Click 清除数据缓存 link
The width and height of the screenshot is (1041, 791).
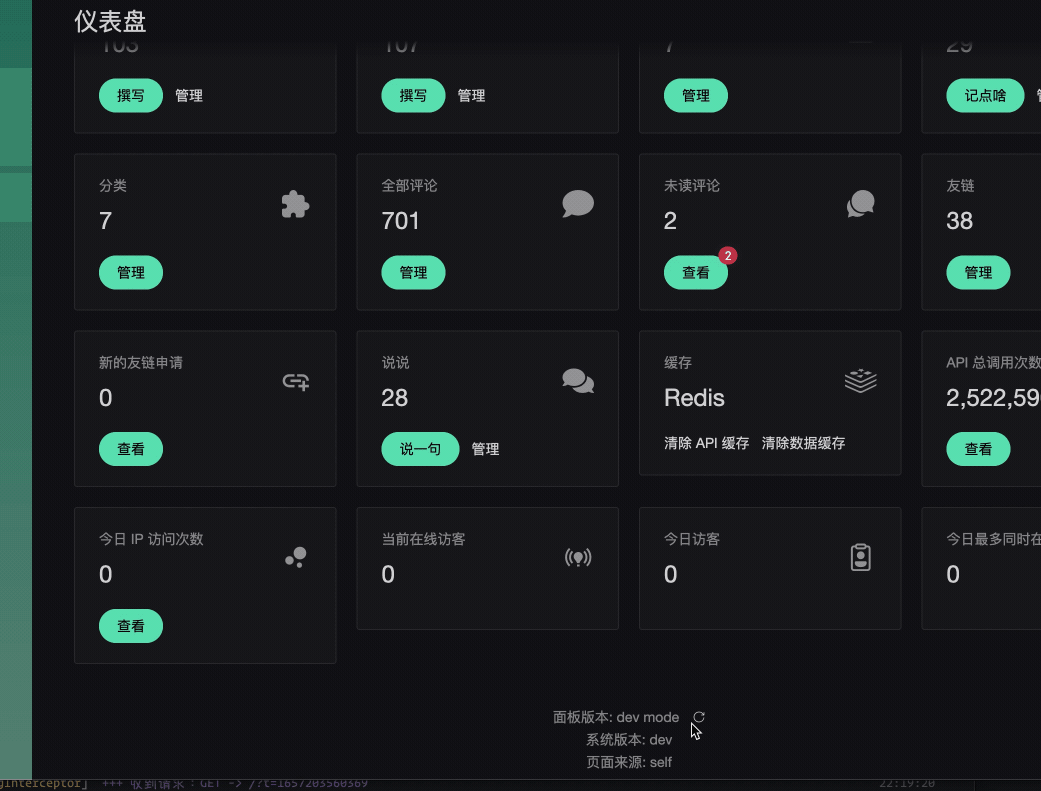coord(803,443)
